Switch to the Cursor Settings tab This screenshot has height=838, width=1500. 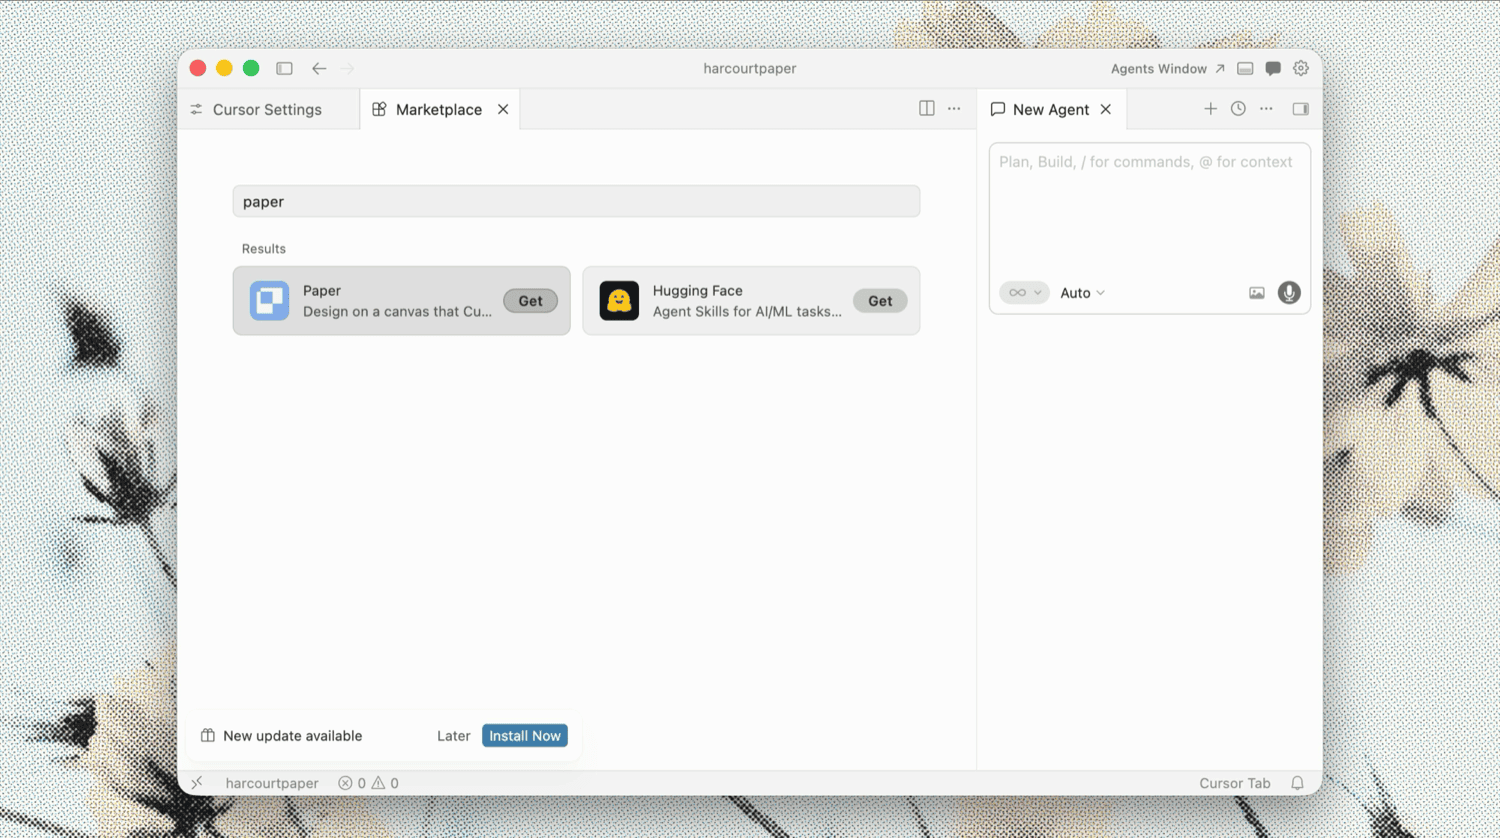tap(267, 109)
